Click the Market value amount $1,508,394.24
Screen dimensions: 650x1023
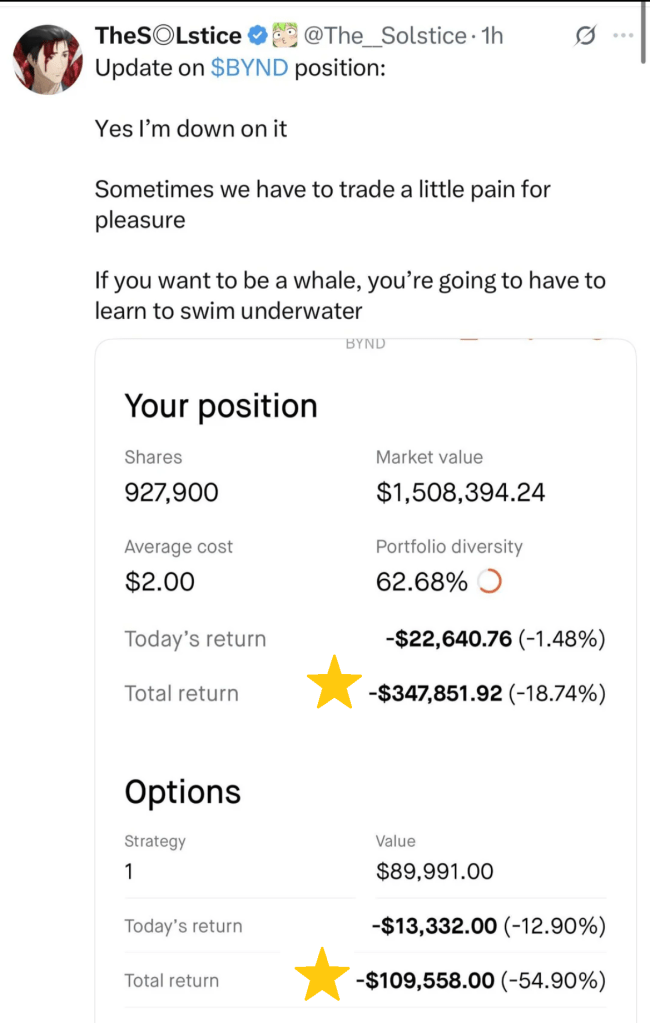(460, 492)
